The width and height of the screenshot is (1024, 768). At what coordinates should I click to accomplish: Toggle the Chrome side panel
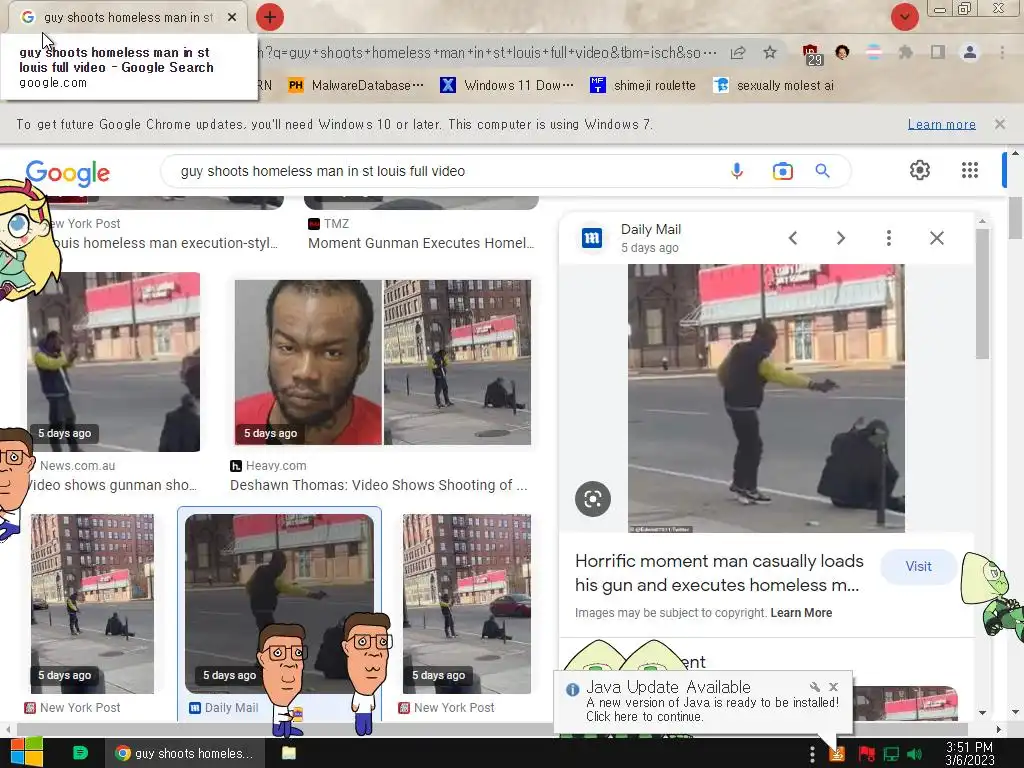pyautogui.click(x=938, y=52)
